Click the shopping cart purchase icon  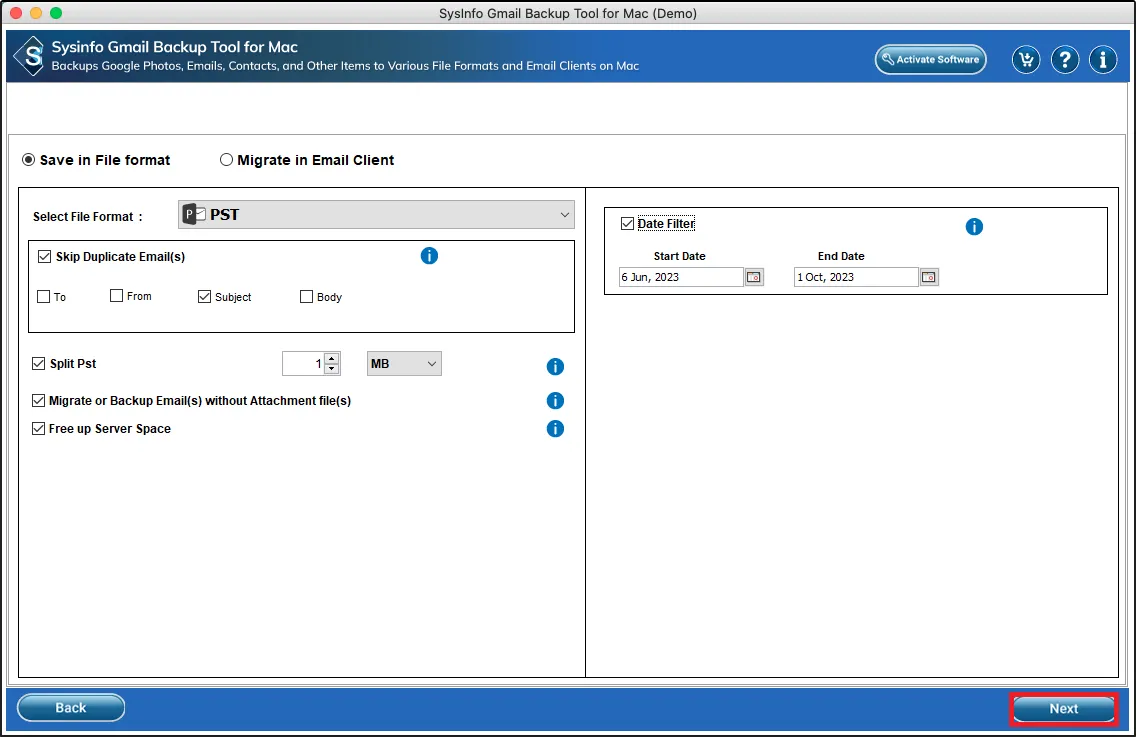coord(1026,60)
